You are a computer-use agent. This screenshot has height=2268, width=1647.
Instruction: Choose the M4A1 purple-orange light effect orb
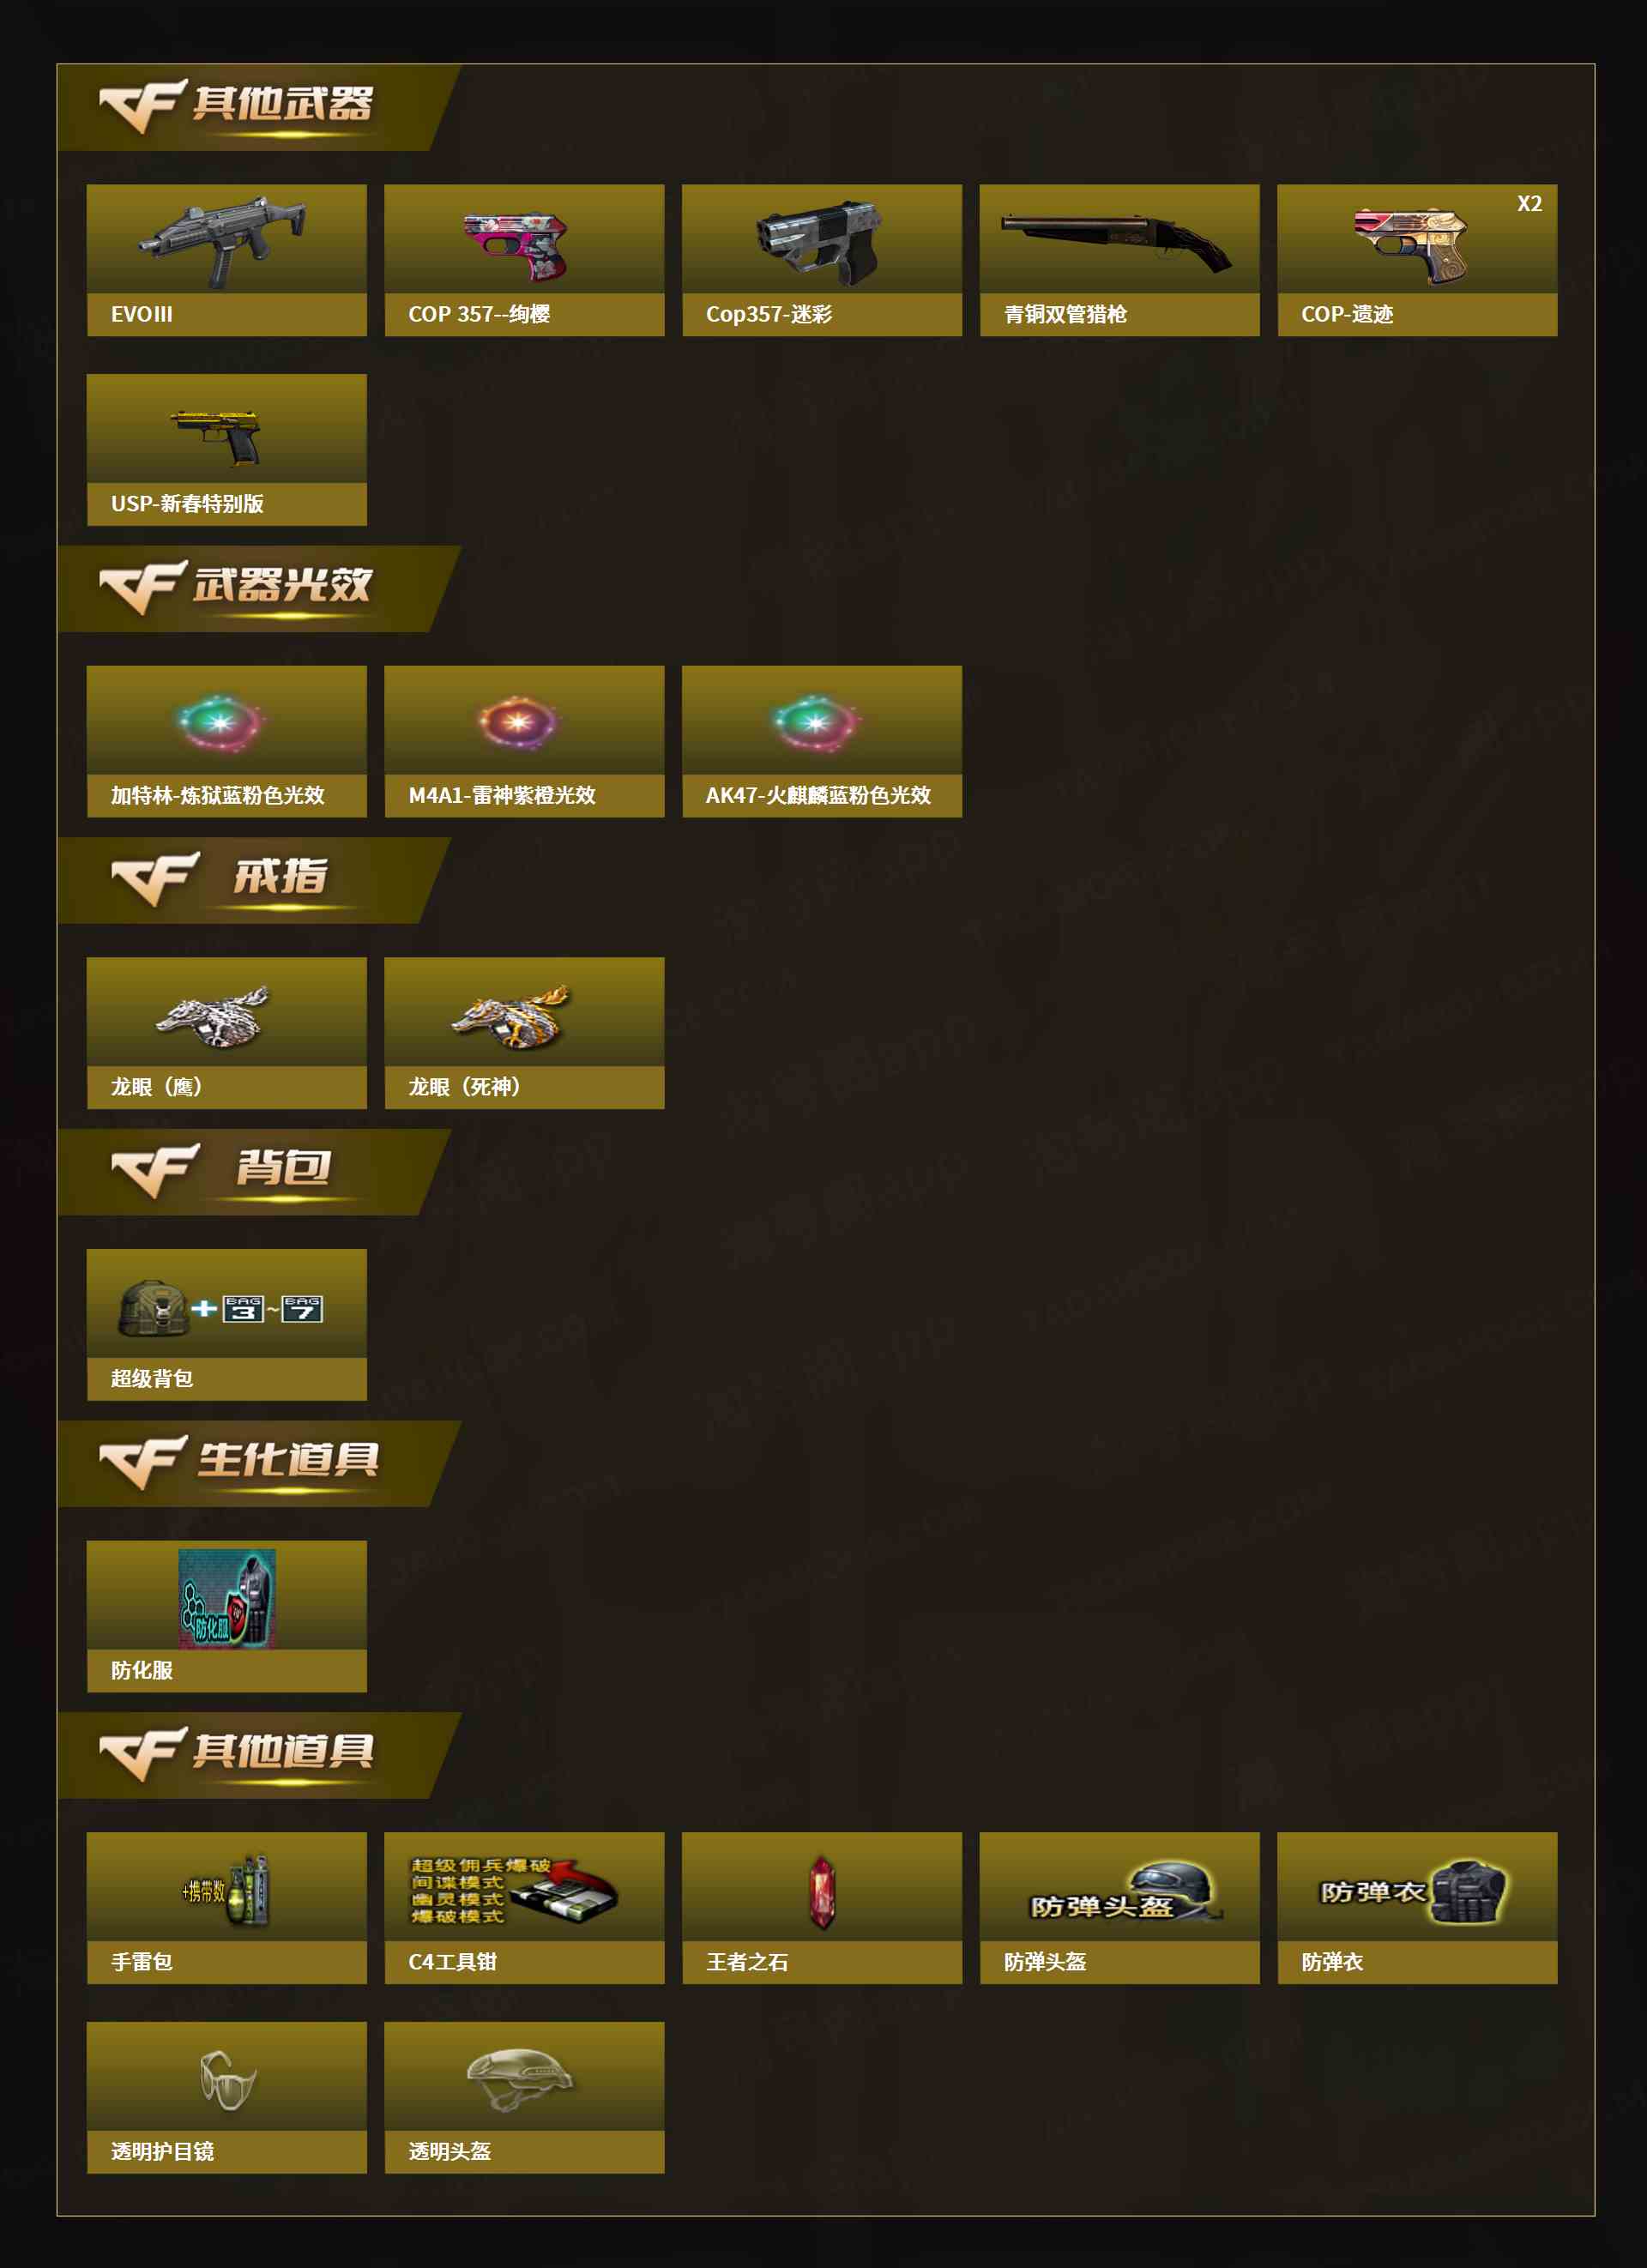[x=518, y=722]
